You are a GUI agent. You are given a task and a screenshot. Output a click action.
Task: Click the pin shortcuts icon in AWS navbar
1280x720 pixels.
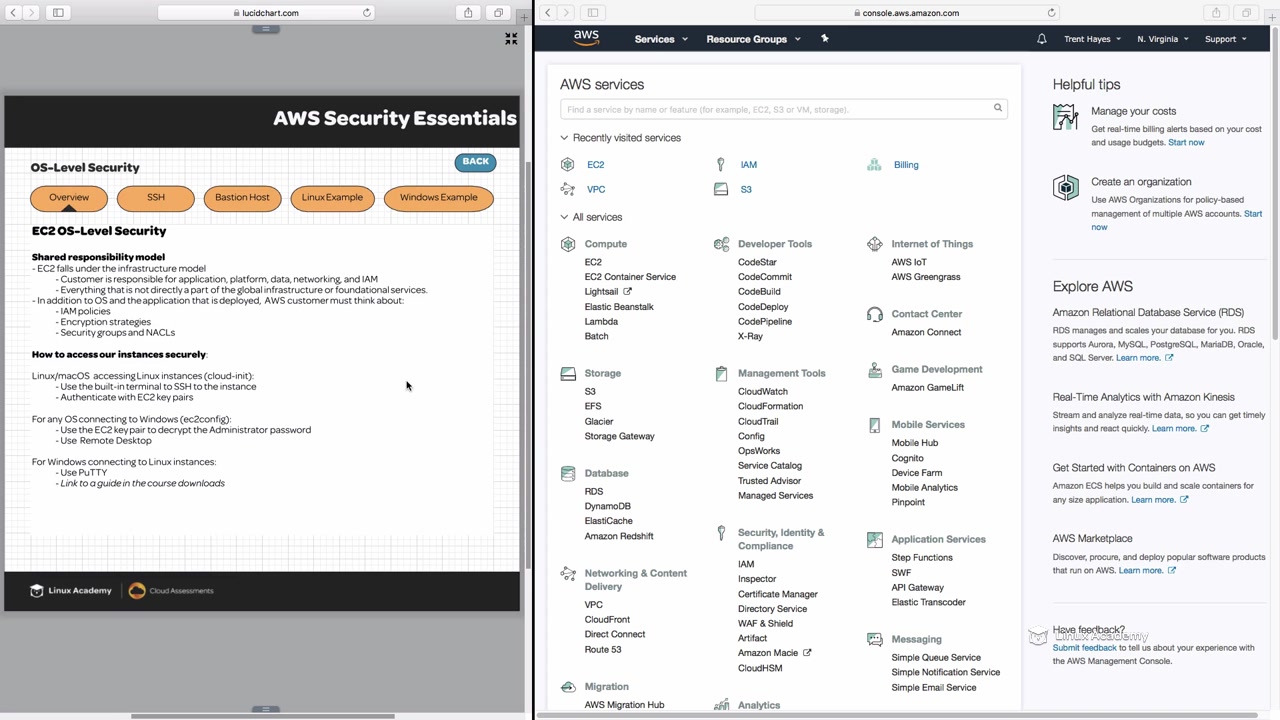tap(825, 38)
